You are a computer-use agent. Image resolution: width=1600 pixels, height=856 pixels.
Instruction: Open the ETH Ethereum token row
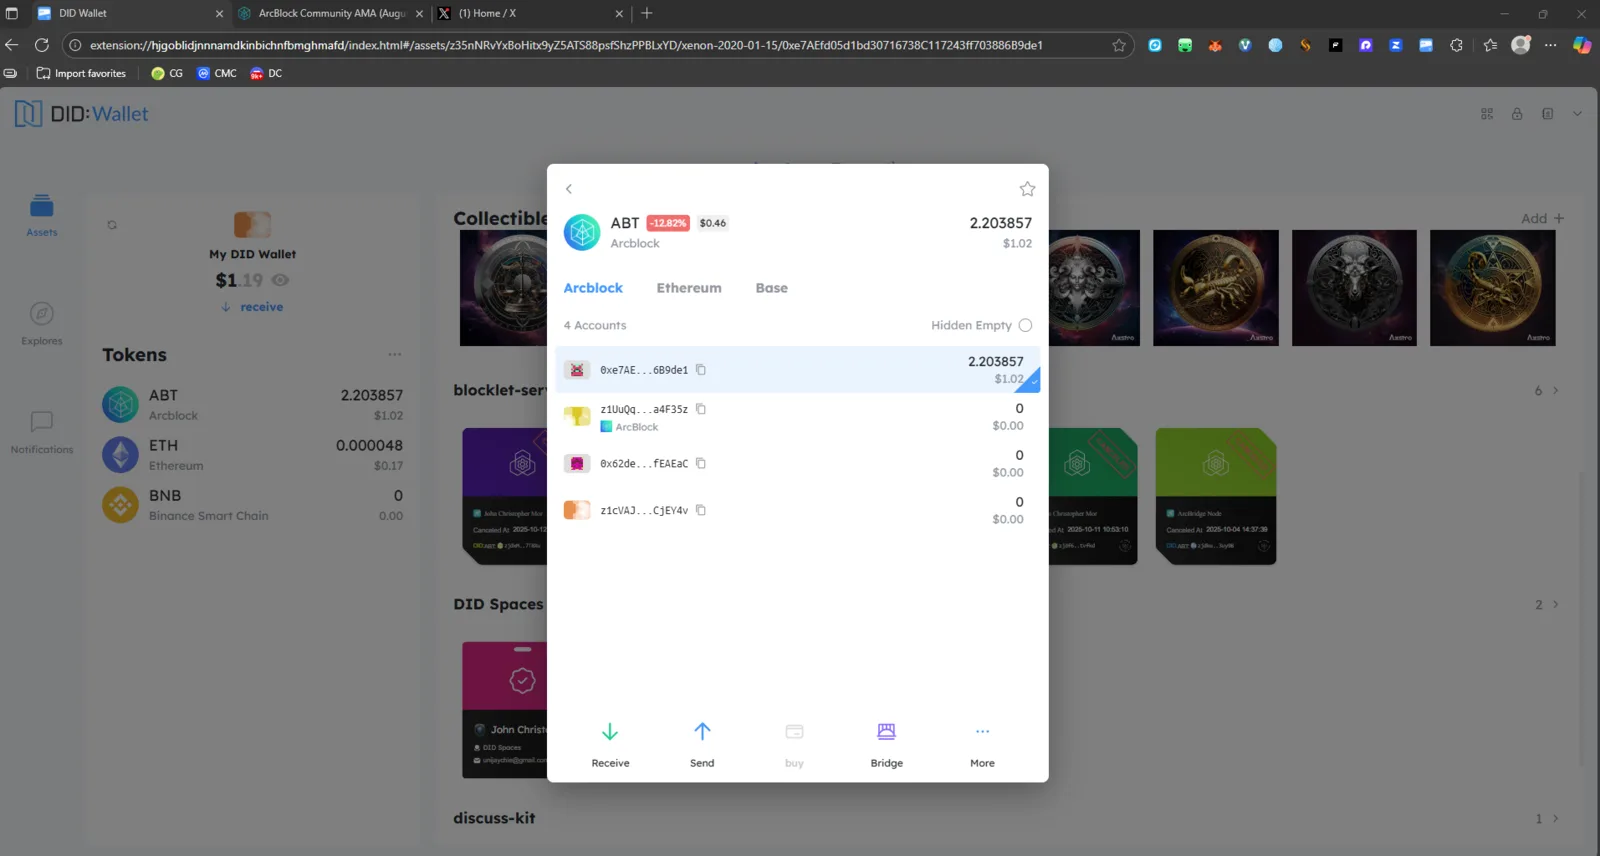point(253,455)
